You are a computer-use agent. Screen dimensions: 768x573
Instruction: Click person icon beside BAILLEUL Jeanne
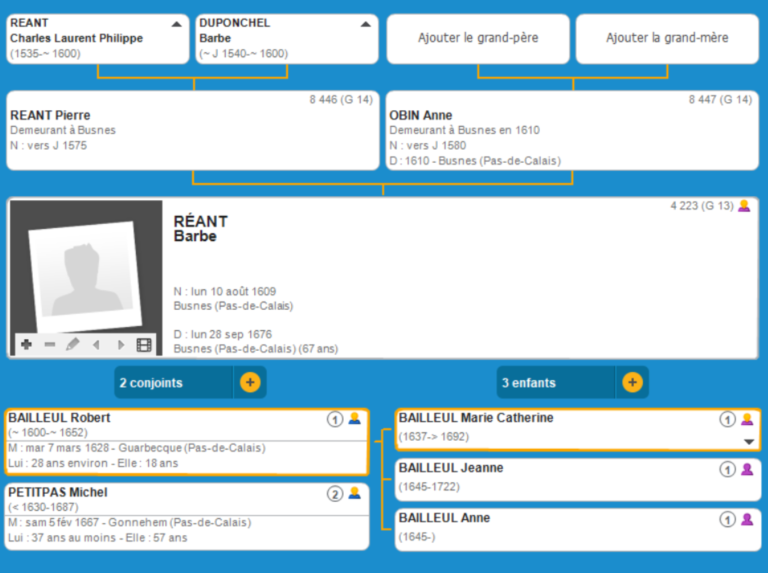(x=746, y=469)
